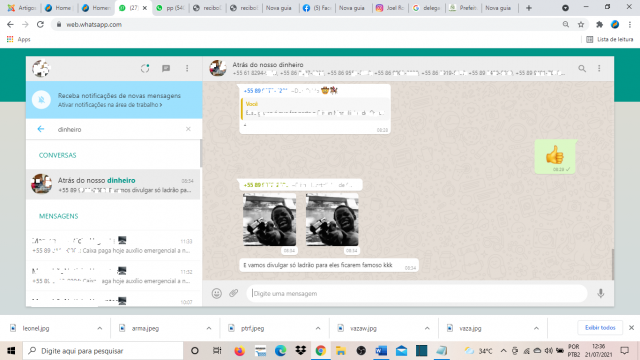The image size is (640, 360).
Task: Show hidden tray icons chevron
Action: 503,351
